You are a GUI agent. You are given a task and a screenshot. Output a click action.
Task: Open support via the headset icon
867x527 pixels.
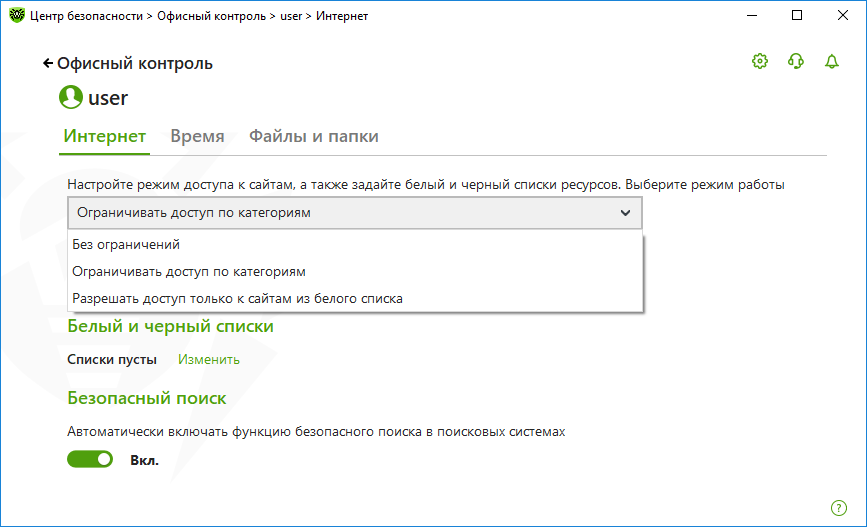click(x=796, y=61)
